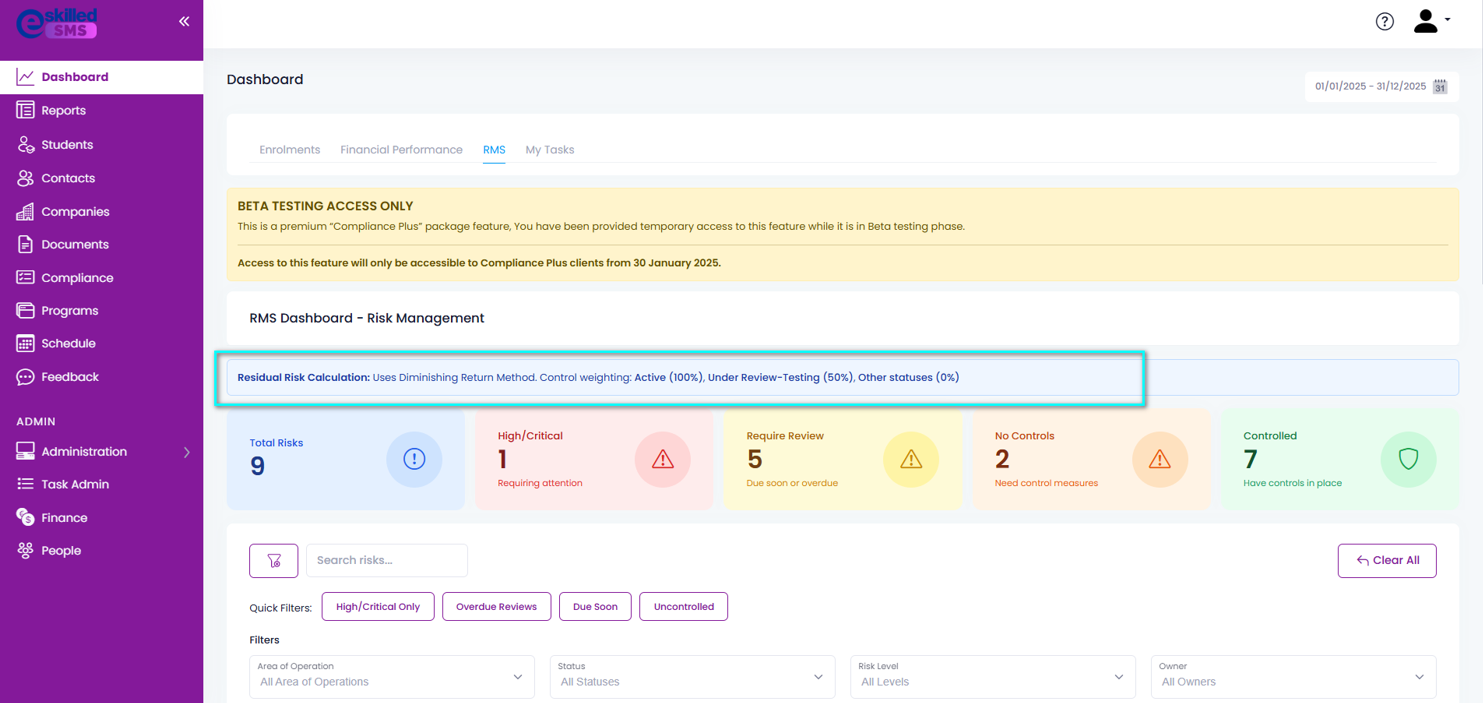Open the user profile account menu
1483x703 pixels.
pos(1431,21)
